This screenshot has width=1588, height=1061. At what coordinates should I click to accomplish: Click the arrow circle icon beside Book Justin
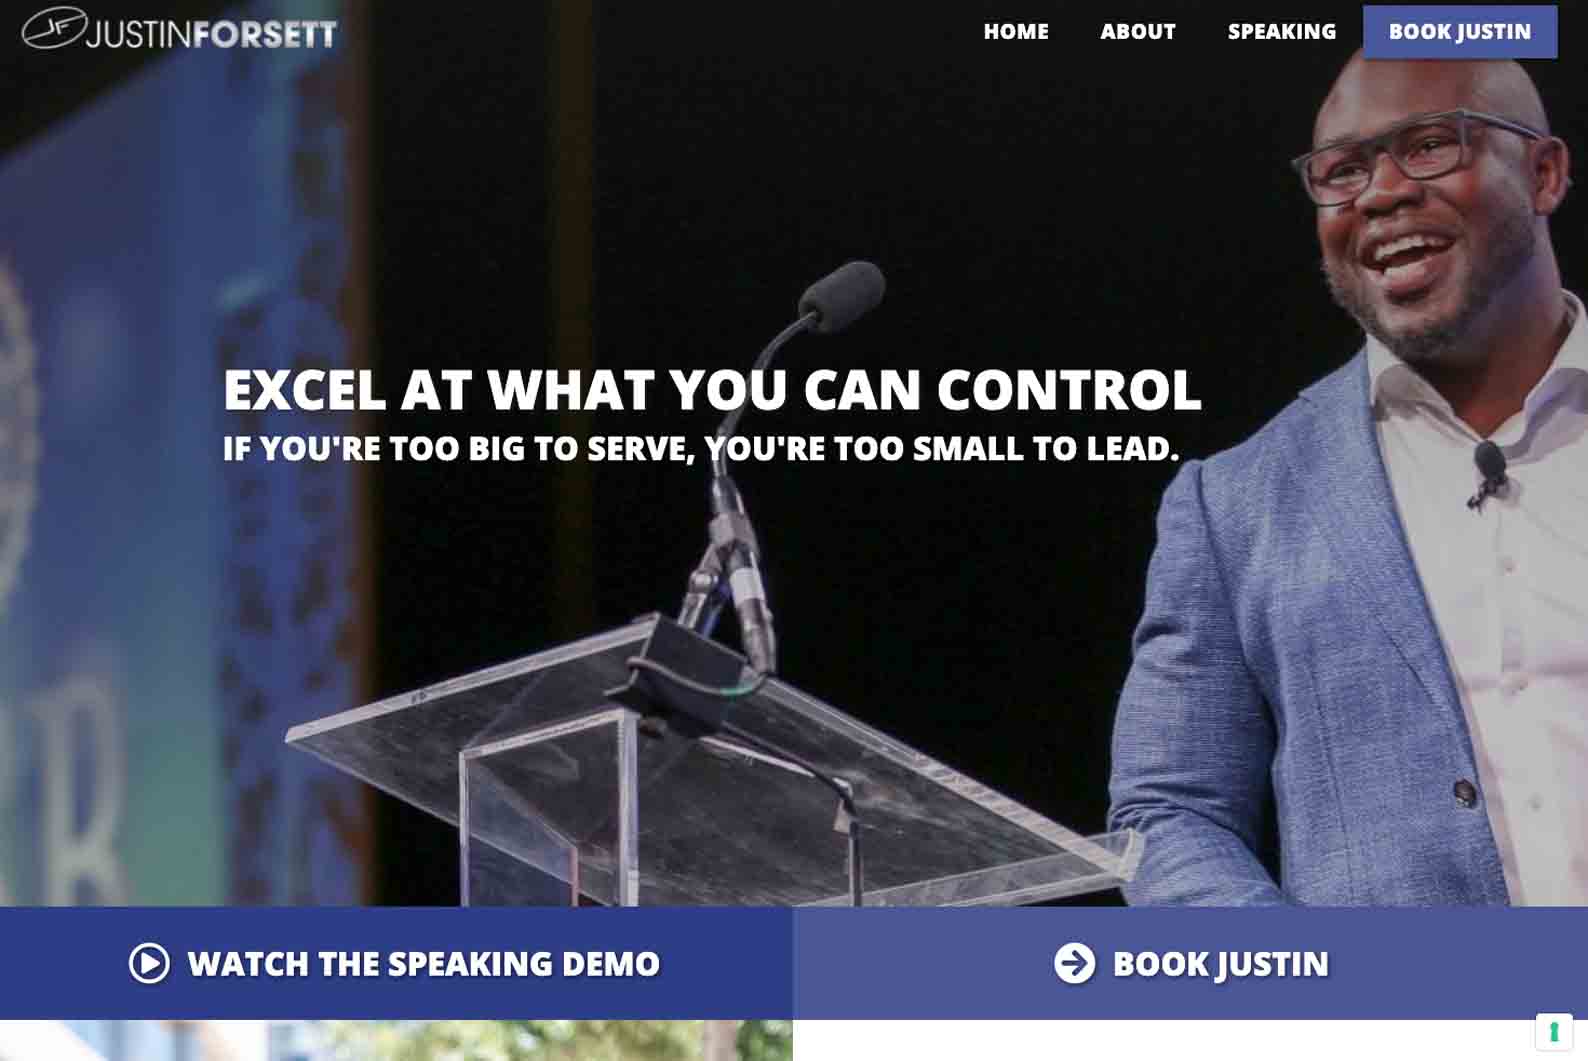point(1074,963)
